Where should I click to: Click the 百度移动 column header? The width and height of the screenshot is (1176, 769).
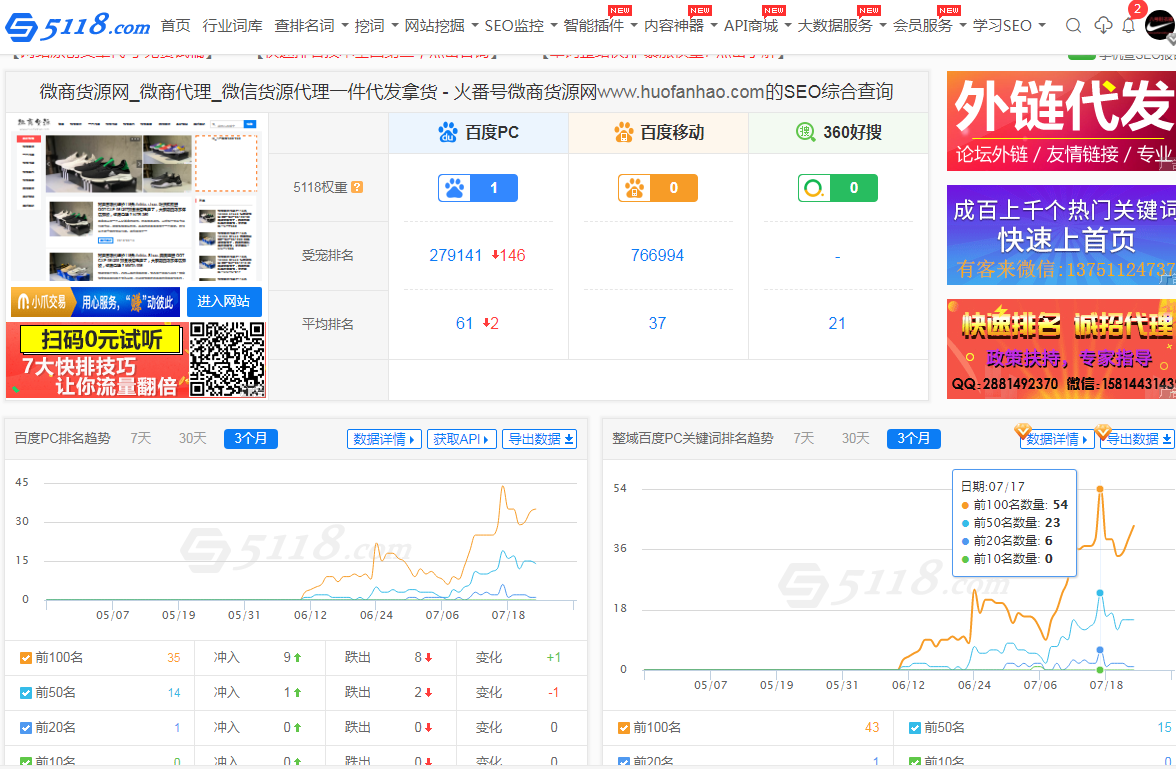click(658, 133)
